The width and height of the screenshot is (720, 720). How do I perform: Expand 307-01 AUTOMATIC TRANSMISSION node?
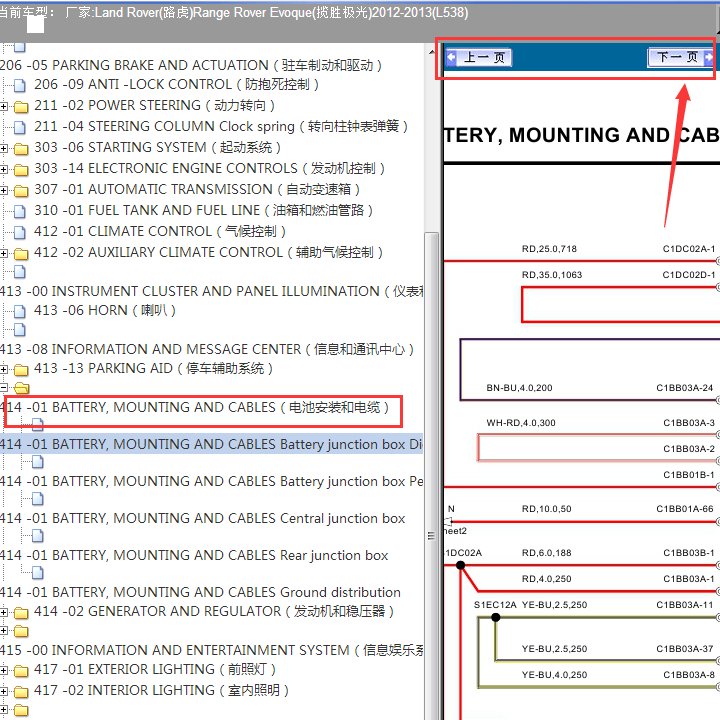tap(4, 190)
